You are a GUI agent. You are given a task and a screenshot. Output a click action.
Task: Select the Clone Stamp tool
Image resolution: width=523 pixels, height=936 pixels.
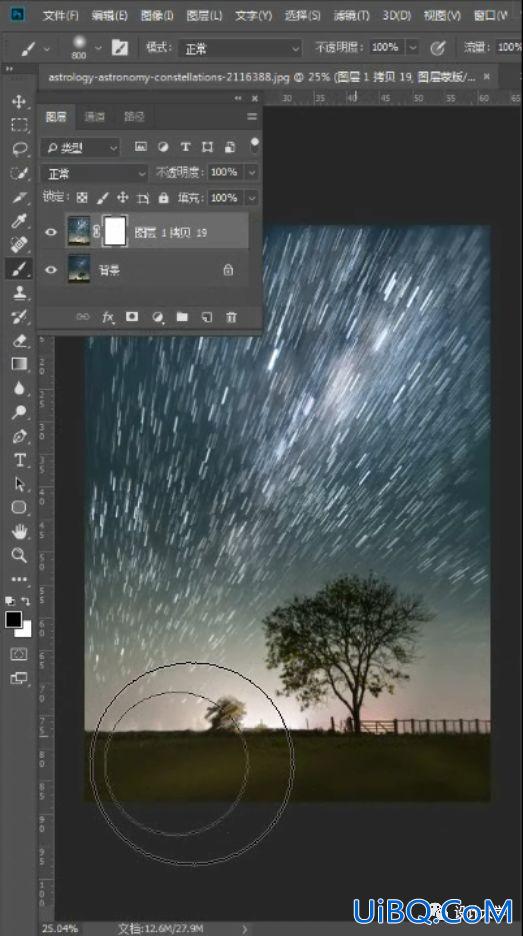[x=19, y=292]
